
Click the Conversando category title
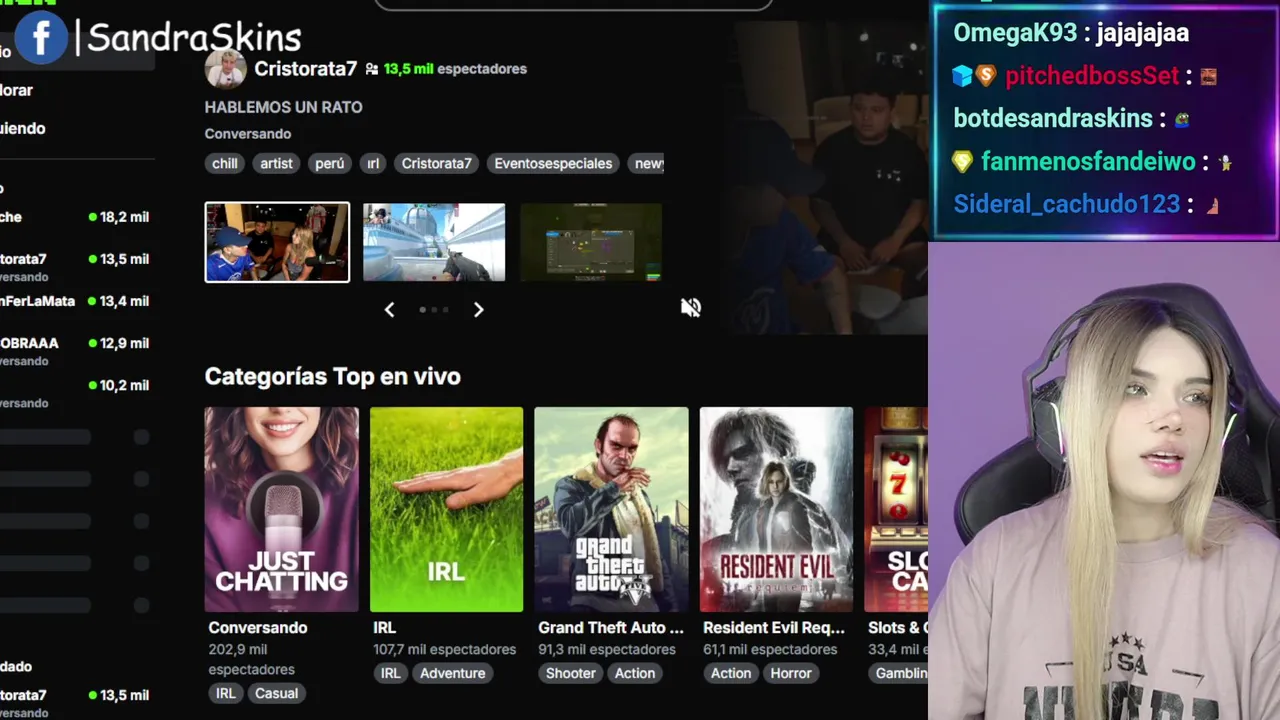(x=258, y=628)
